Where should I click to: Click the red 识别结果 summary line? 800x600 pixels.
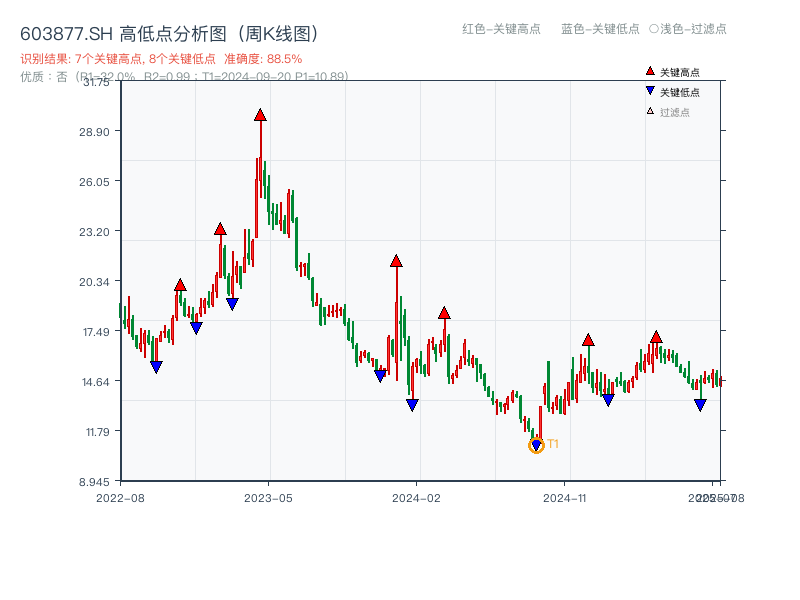(x=161, y=59)
